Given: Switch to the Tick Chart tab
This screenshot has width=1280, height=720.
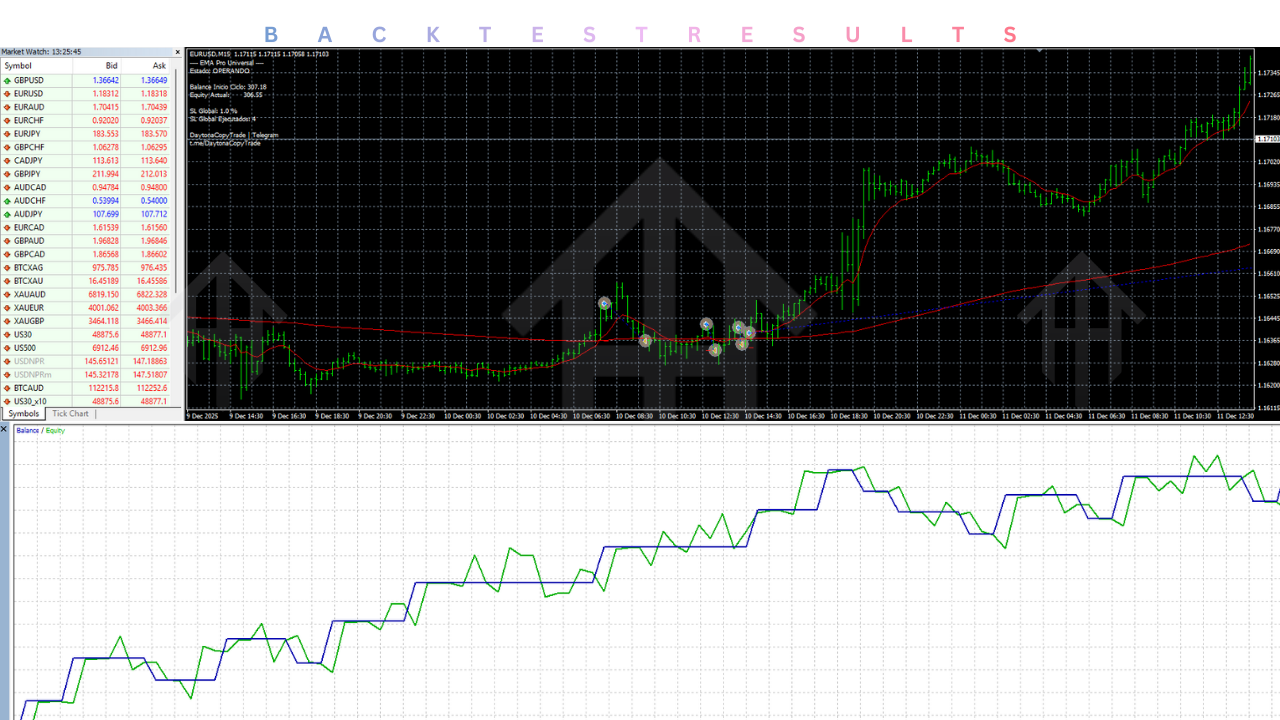Looking at the screenshot, I should point(69,413).
